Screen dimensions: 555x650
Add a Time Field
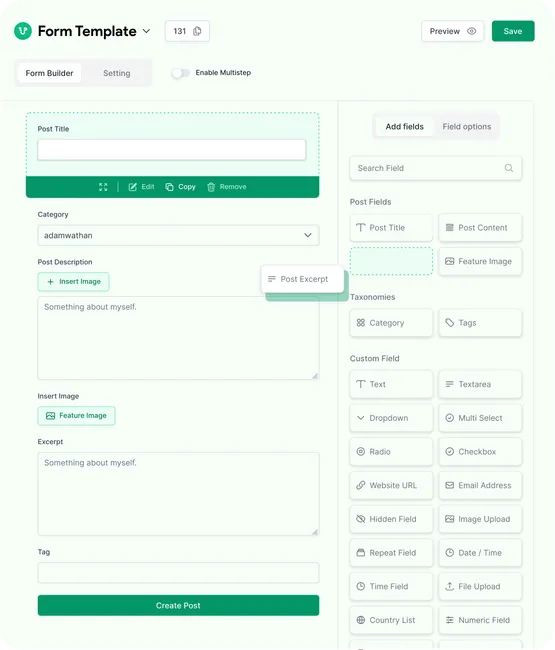pos(391,586)
